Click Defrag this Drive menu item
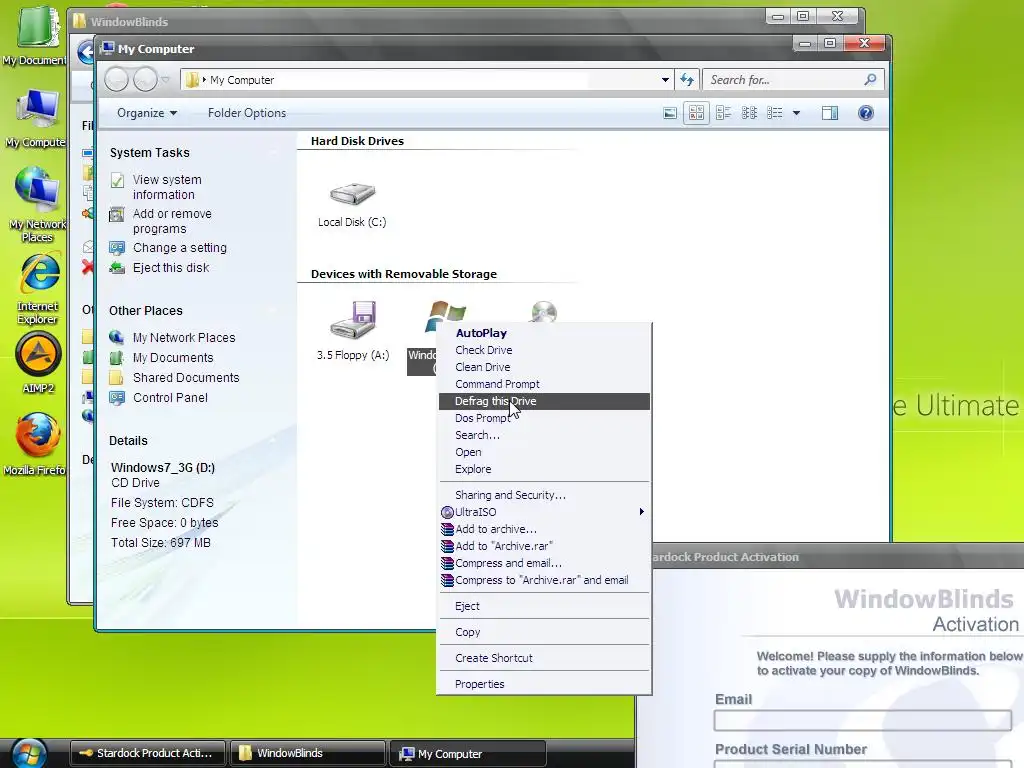 [x=544, y=401]
